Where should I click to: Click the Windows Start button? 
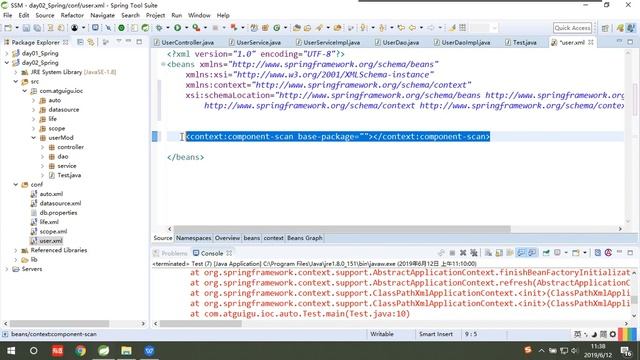point(11,351)
